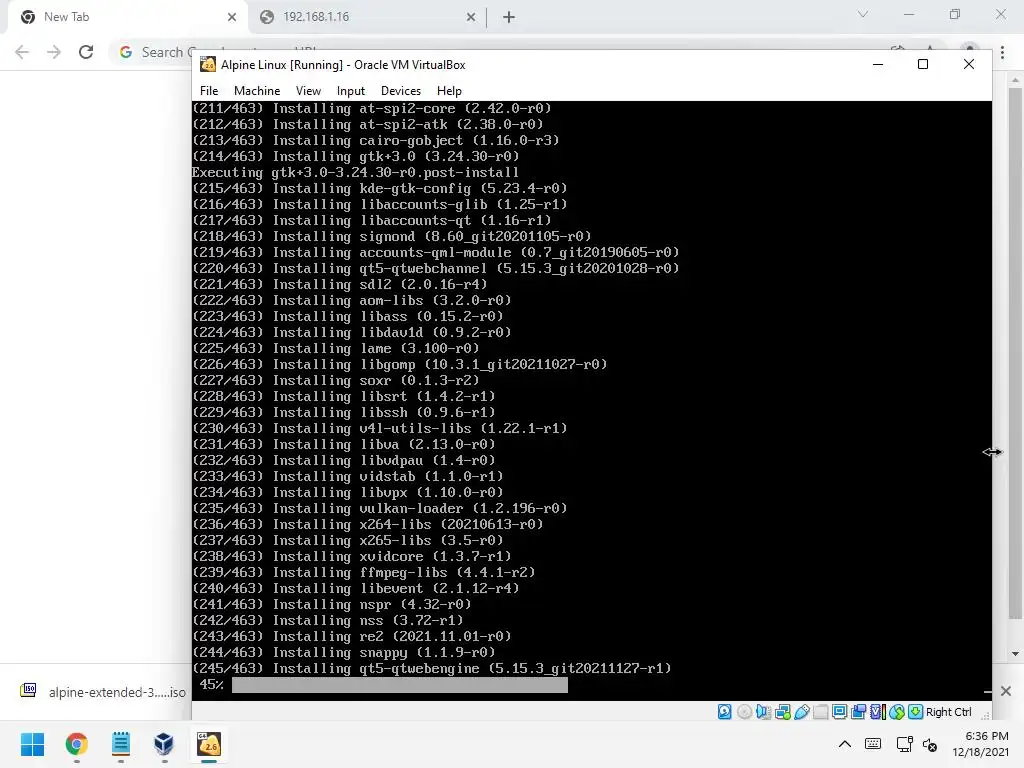Click the CPU/virtualization status indicator icon
Screen dimensions: 1024x768
878,712
